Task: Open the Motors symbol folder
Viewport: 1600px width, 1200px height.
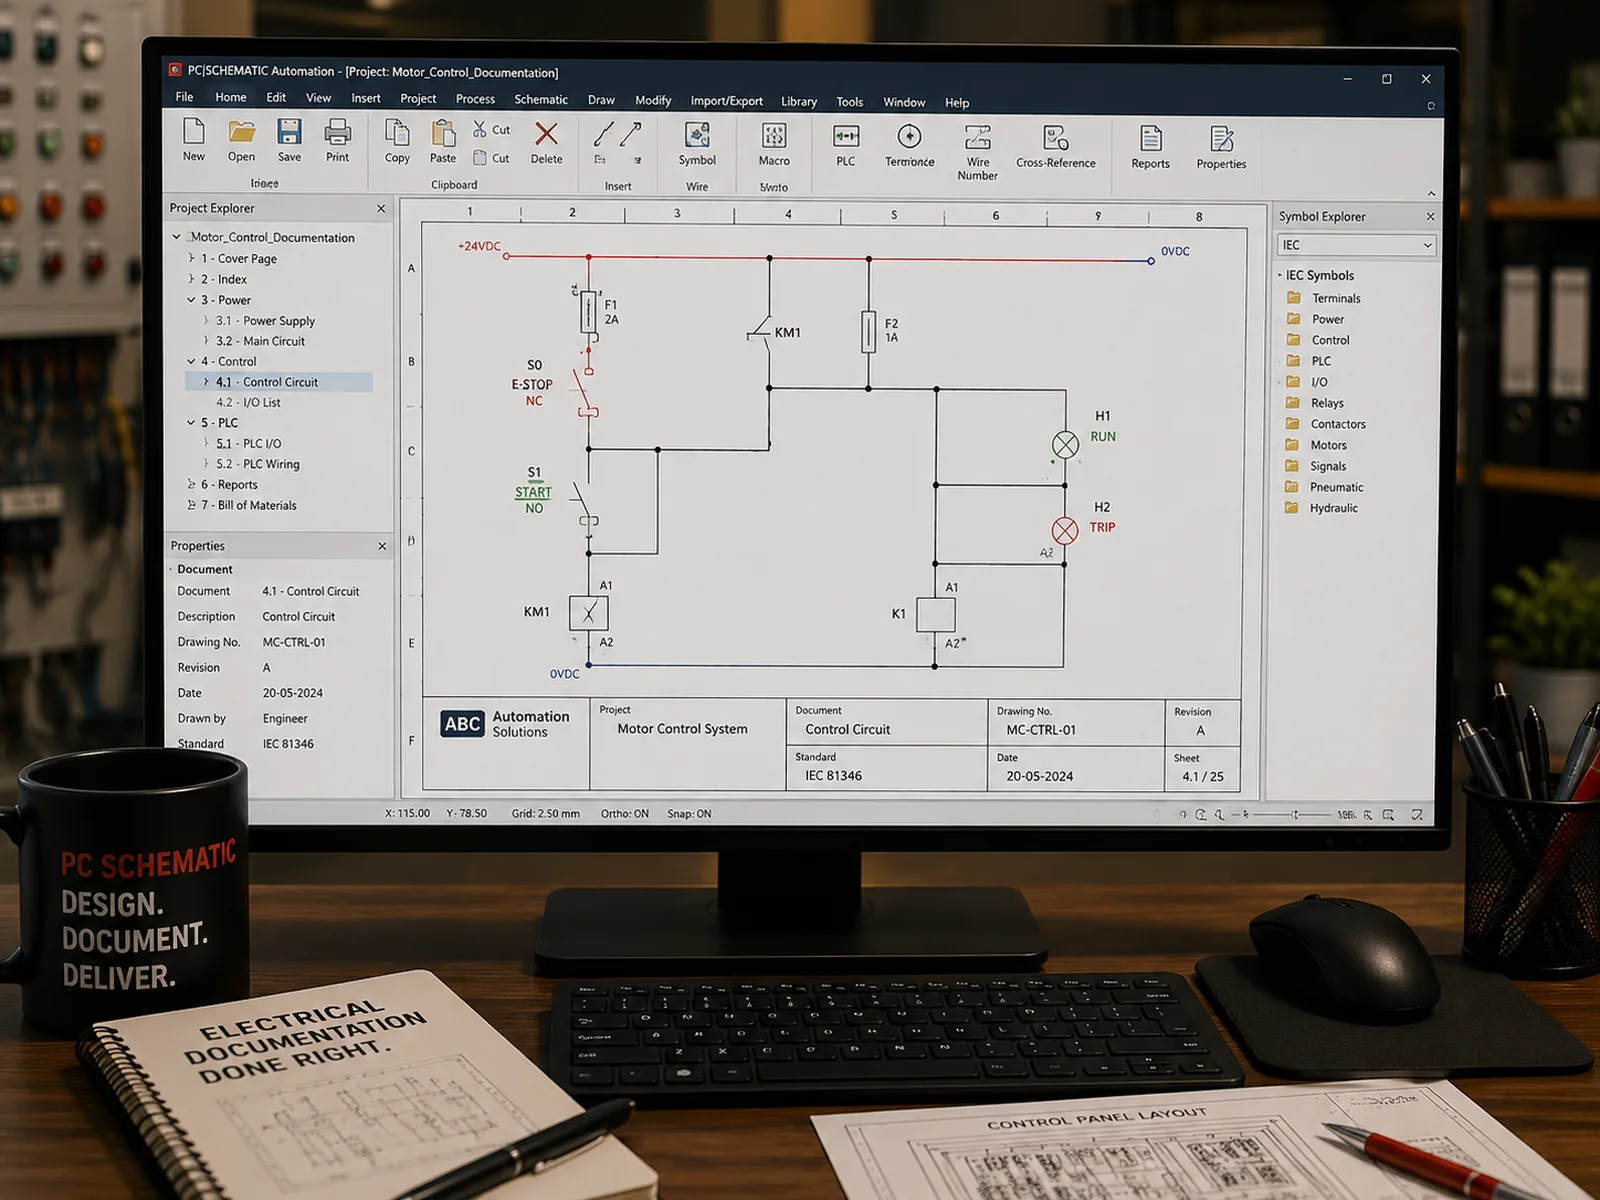Action: point(1317,445)
